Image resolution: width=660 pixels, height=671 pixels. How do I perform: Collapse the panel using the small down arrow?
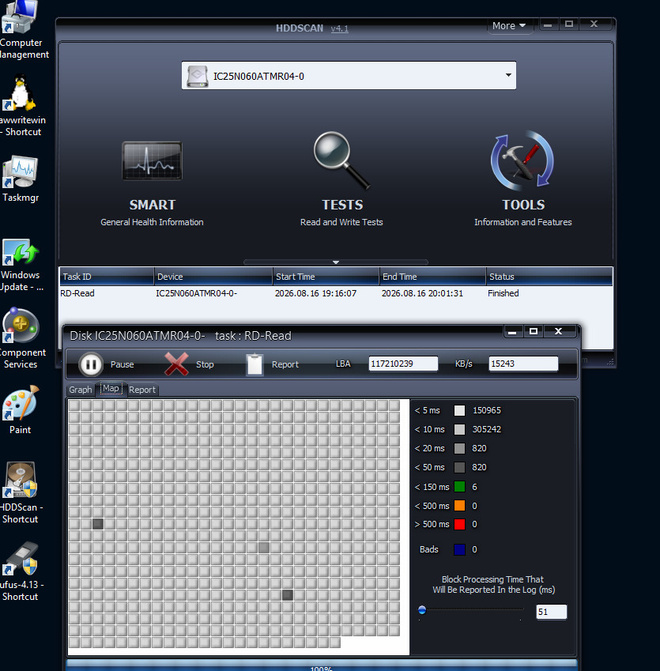[336, 262]
